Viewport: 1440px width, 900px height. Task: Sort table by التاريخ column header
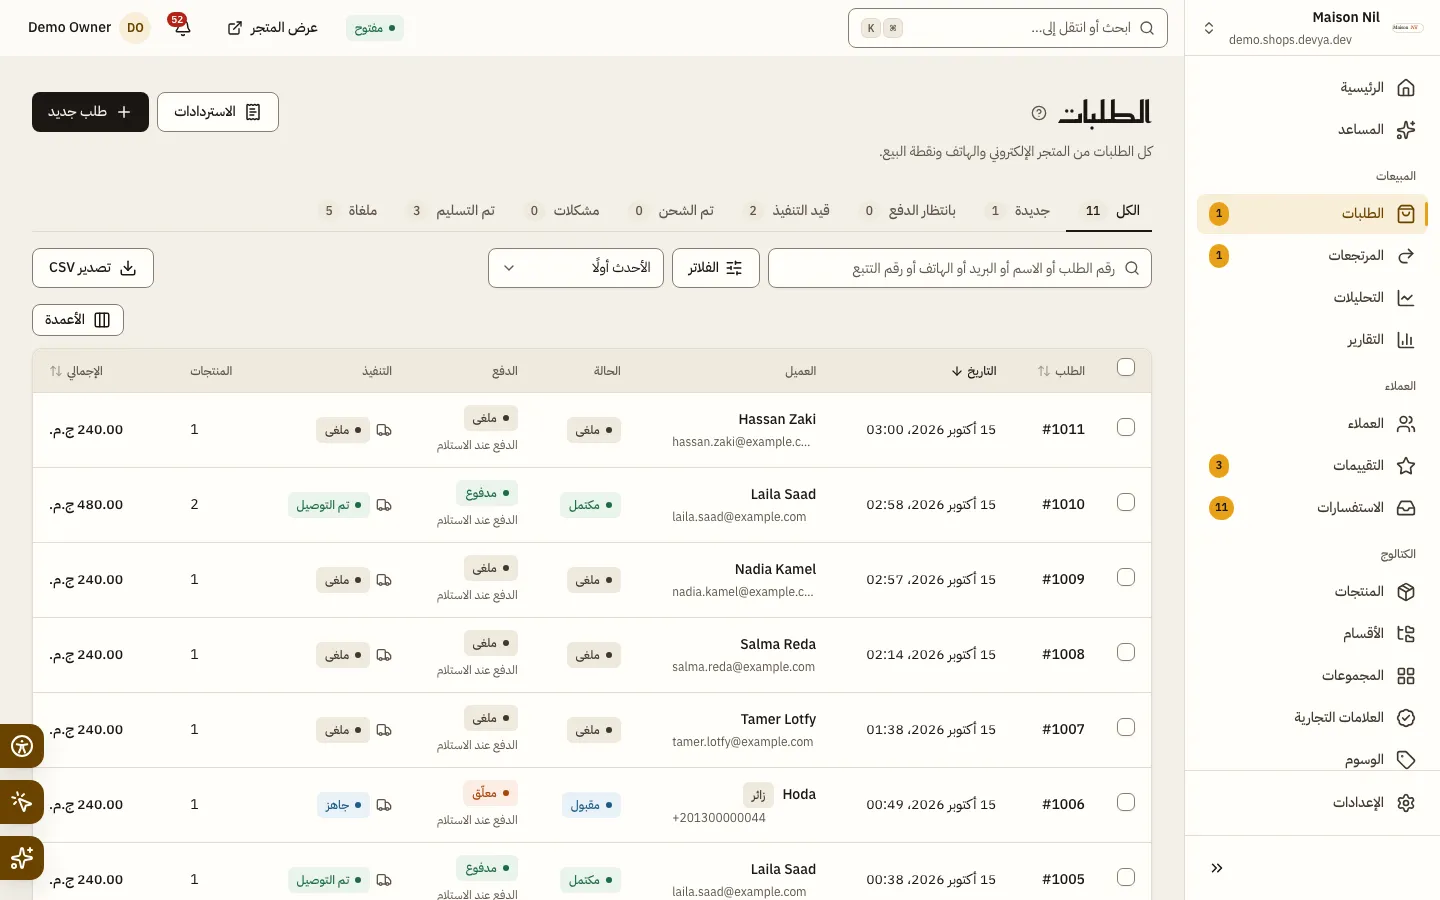click(x=974, y=371)
